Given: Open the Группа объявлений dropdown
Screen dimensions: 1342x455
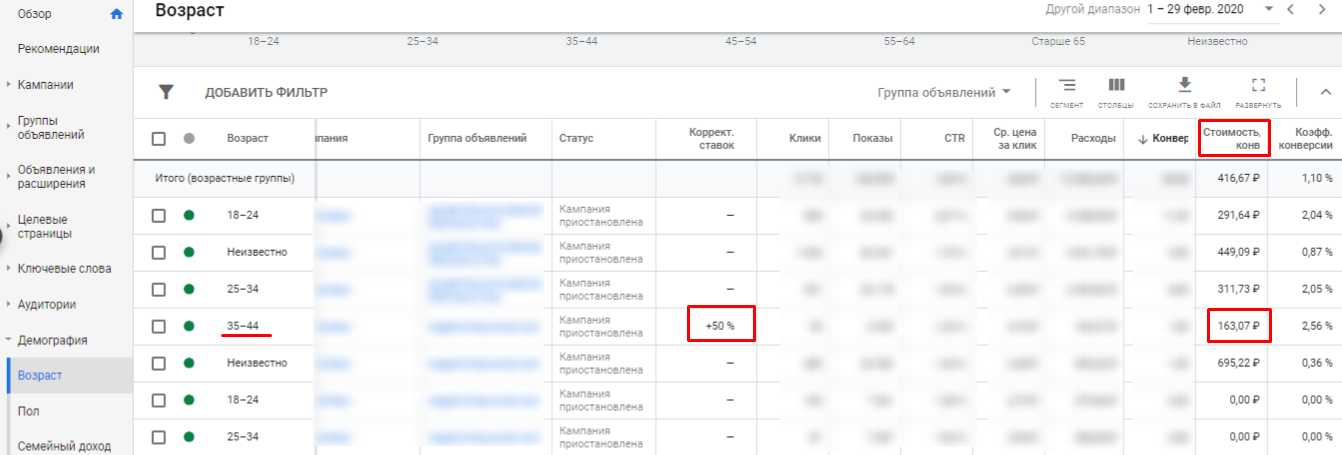Looking at the screenshot, I should pyautogui.click(x=944, y=92).
